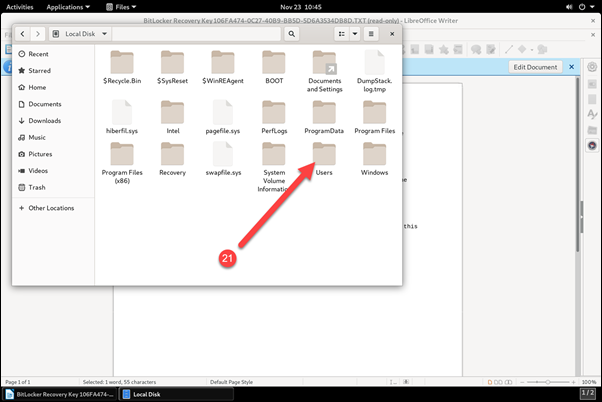Click the Writer zoom out minus button
Screen dimensions: 602x402
pyautogui.click(x=522, y=382)
